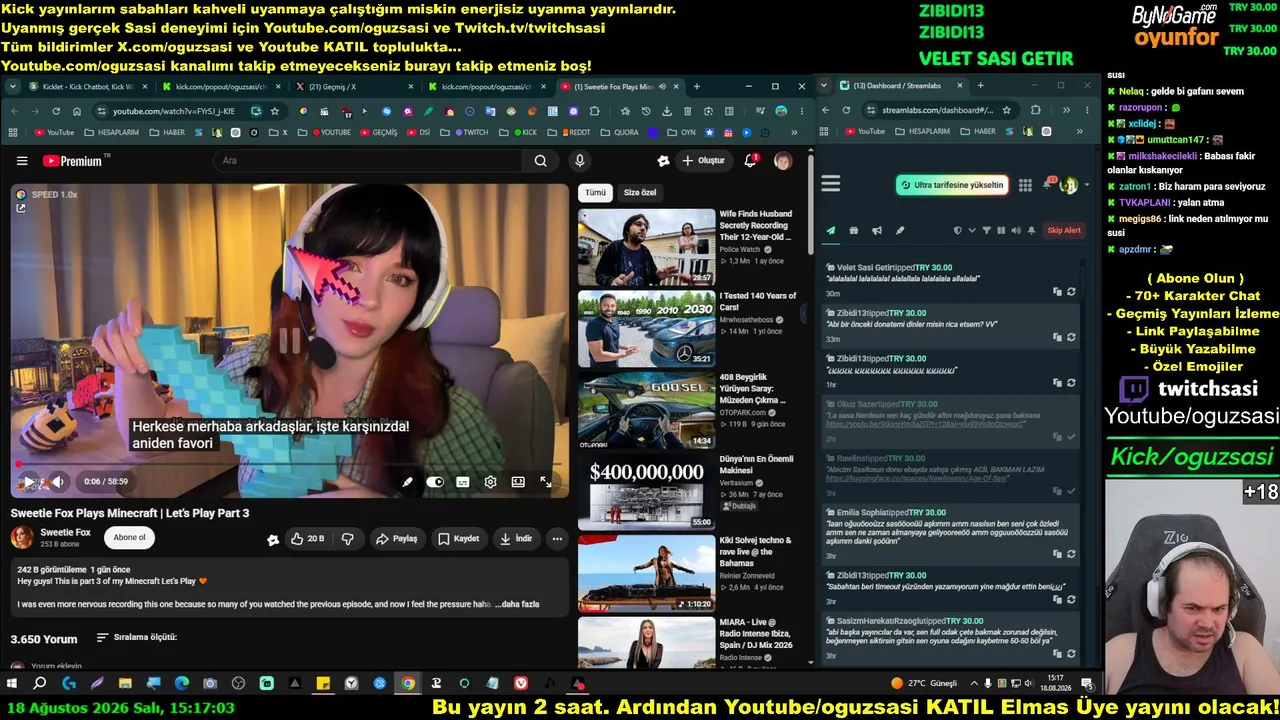Expand the description with daha fazla

click(519, 604)
